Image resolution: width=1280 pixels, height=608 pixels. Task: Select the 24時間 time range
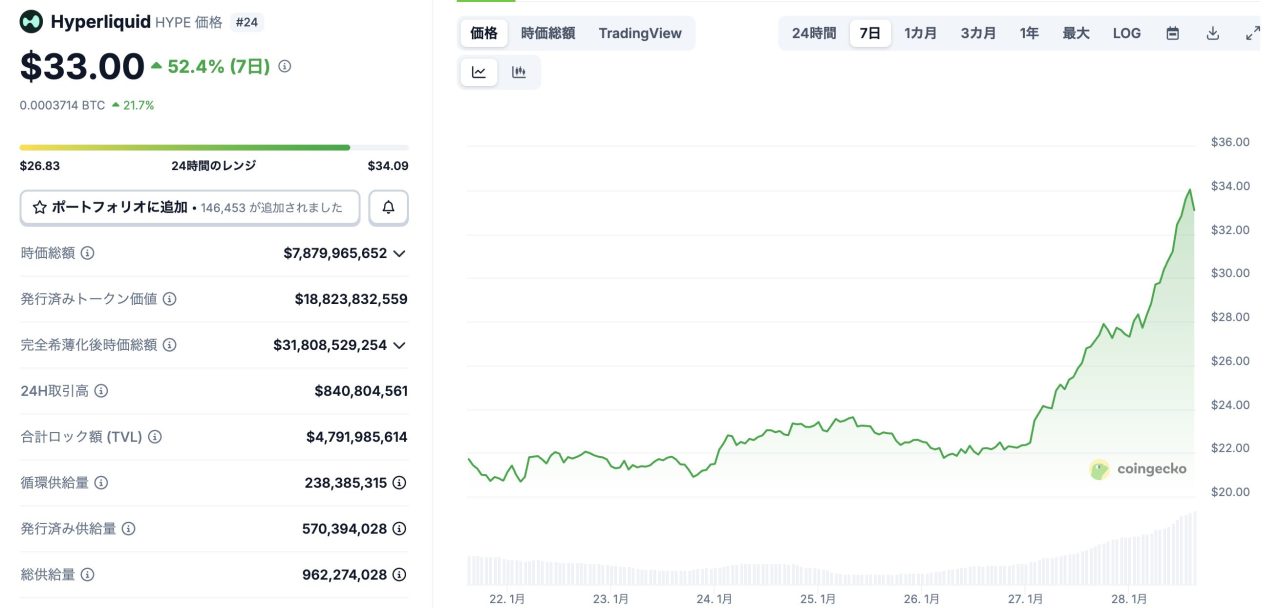(814, 33)
